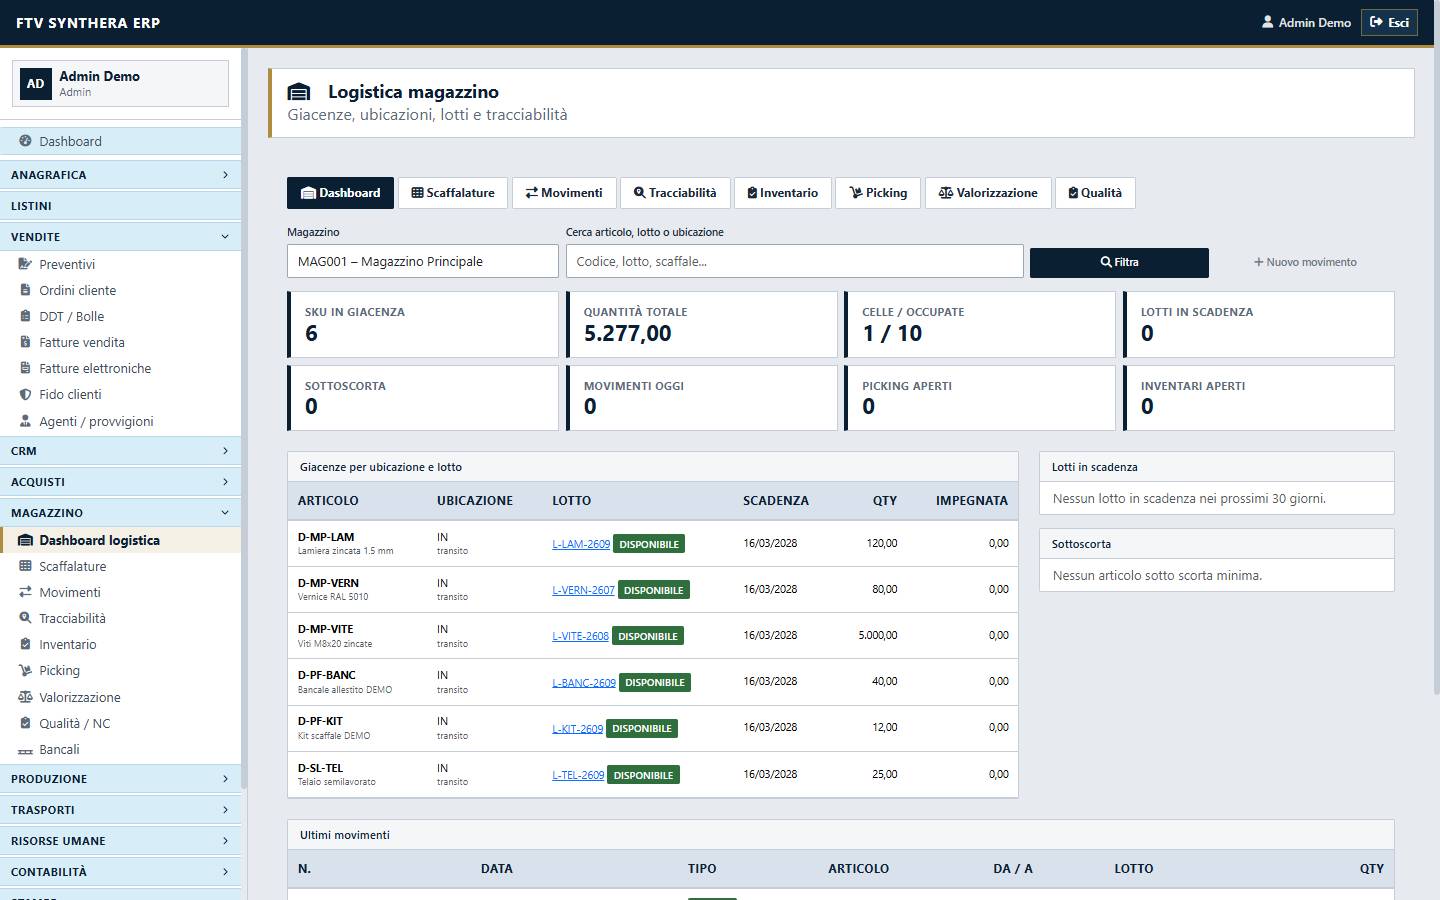Click the Ordini cliente document icon
This screenshot has width=1440, height=900.
[25, 290]
